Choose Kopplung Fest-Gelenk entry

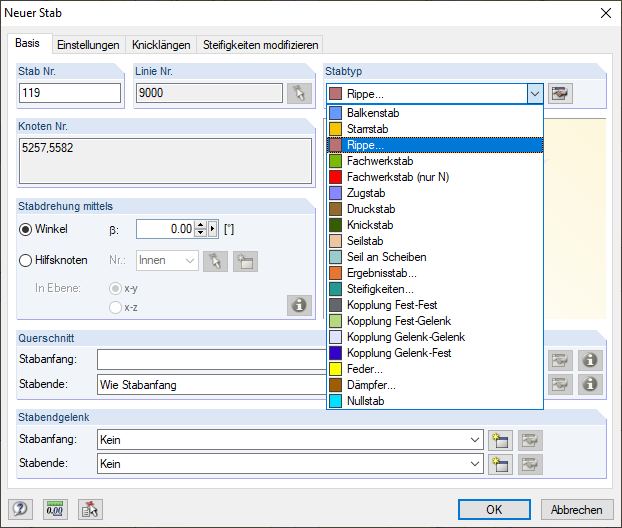click(x=435, y=321)
